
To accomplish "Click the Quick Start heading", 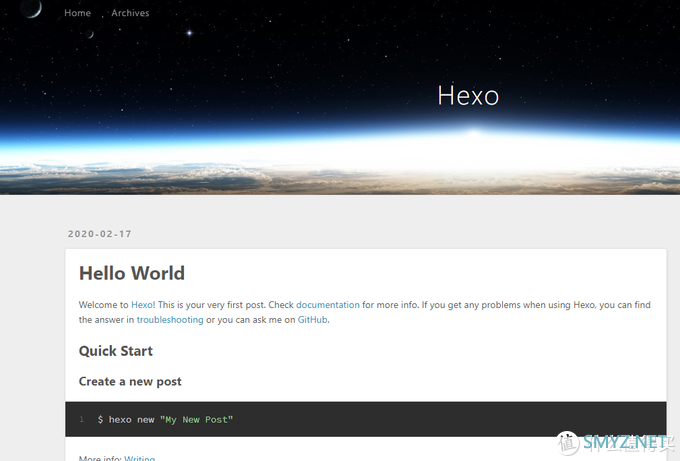I will [x=116, y=351].
